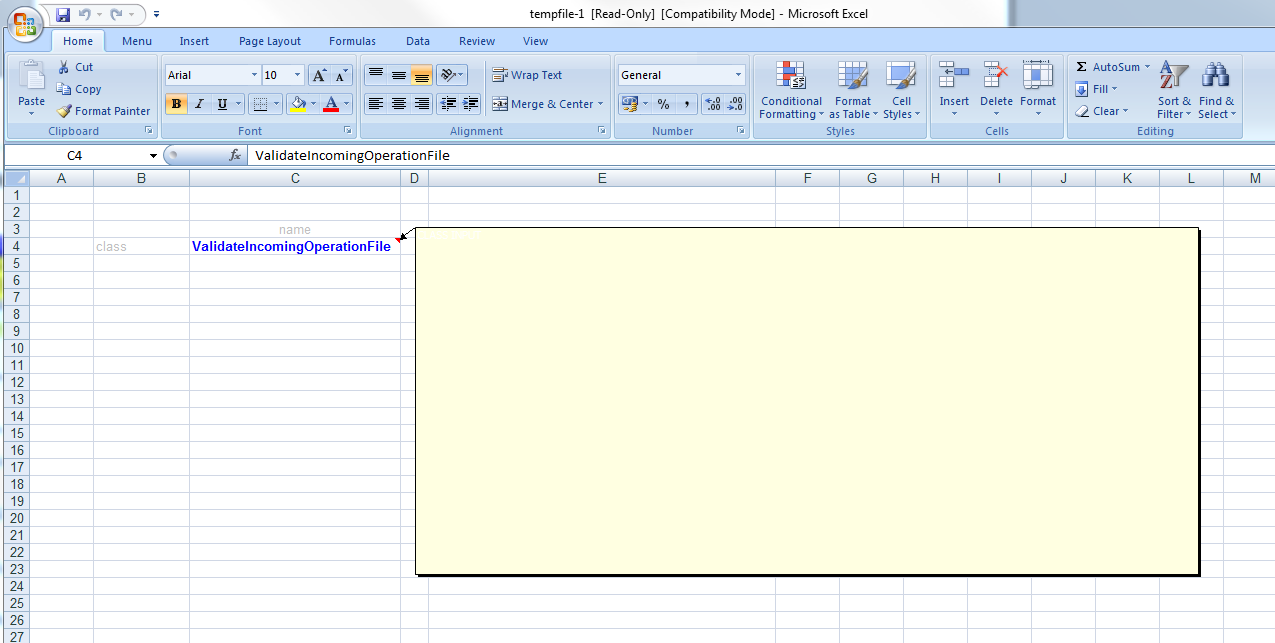Open the Formulas ribbon tab

352,41
